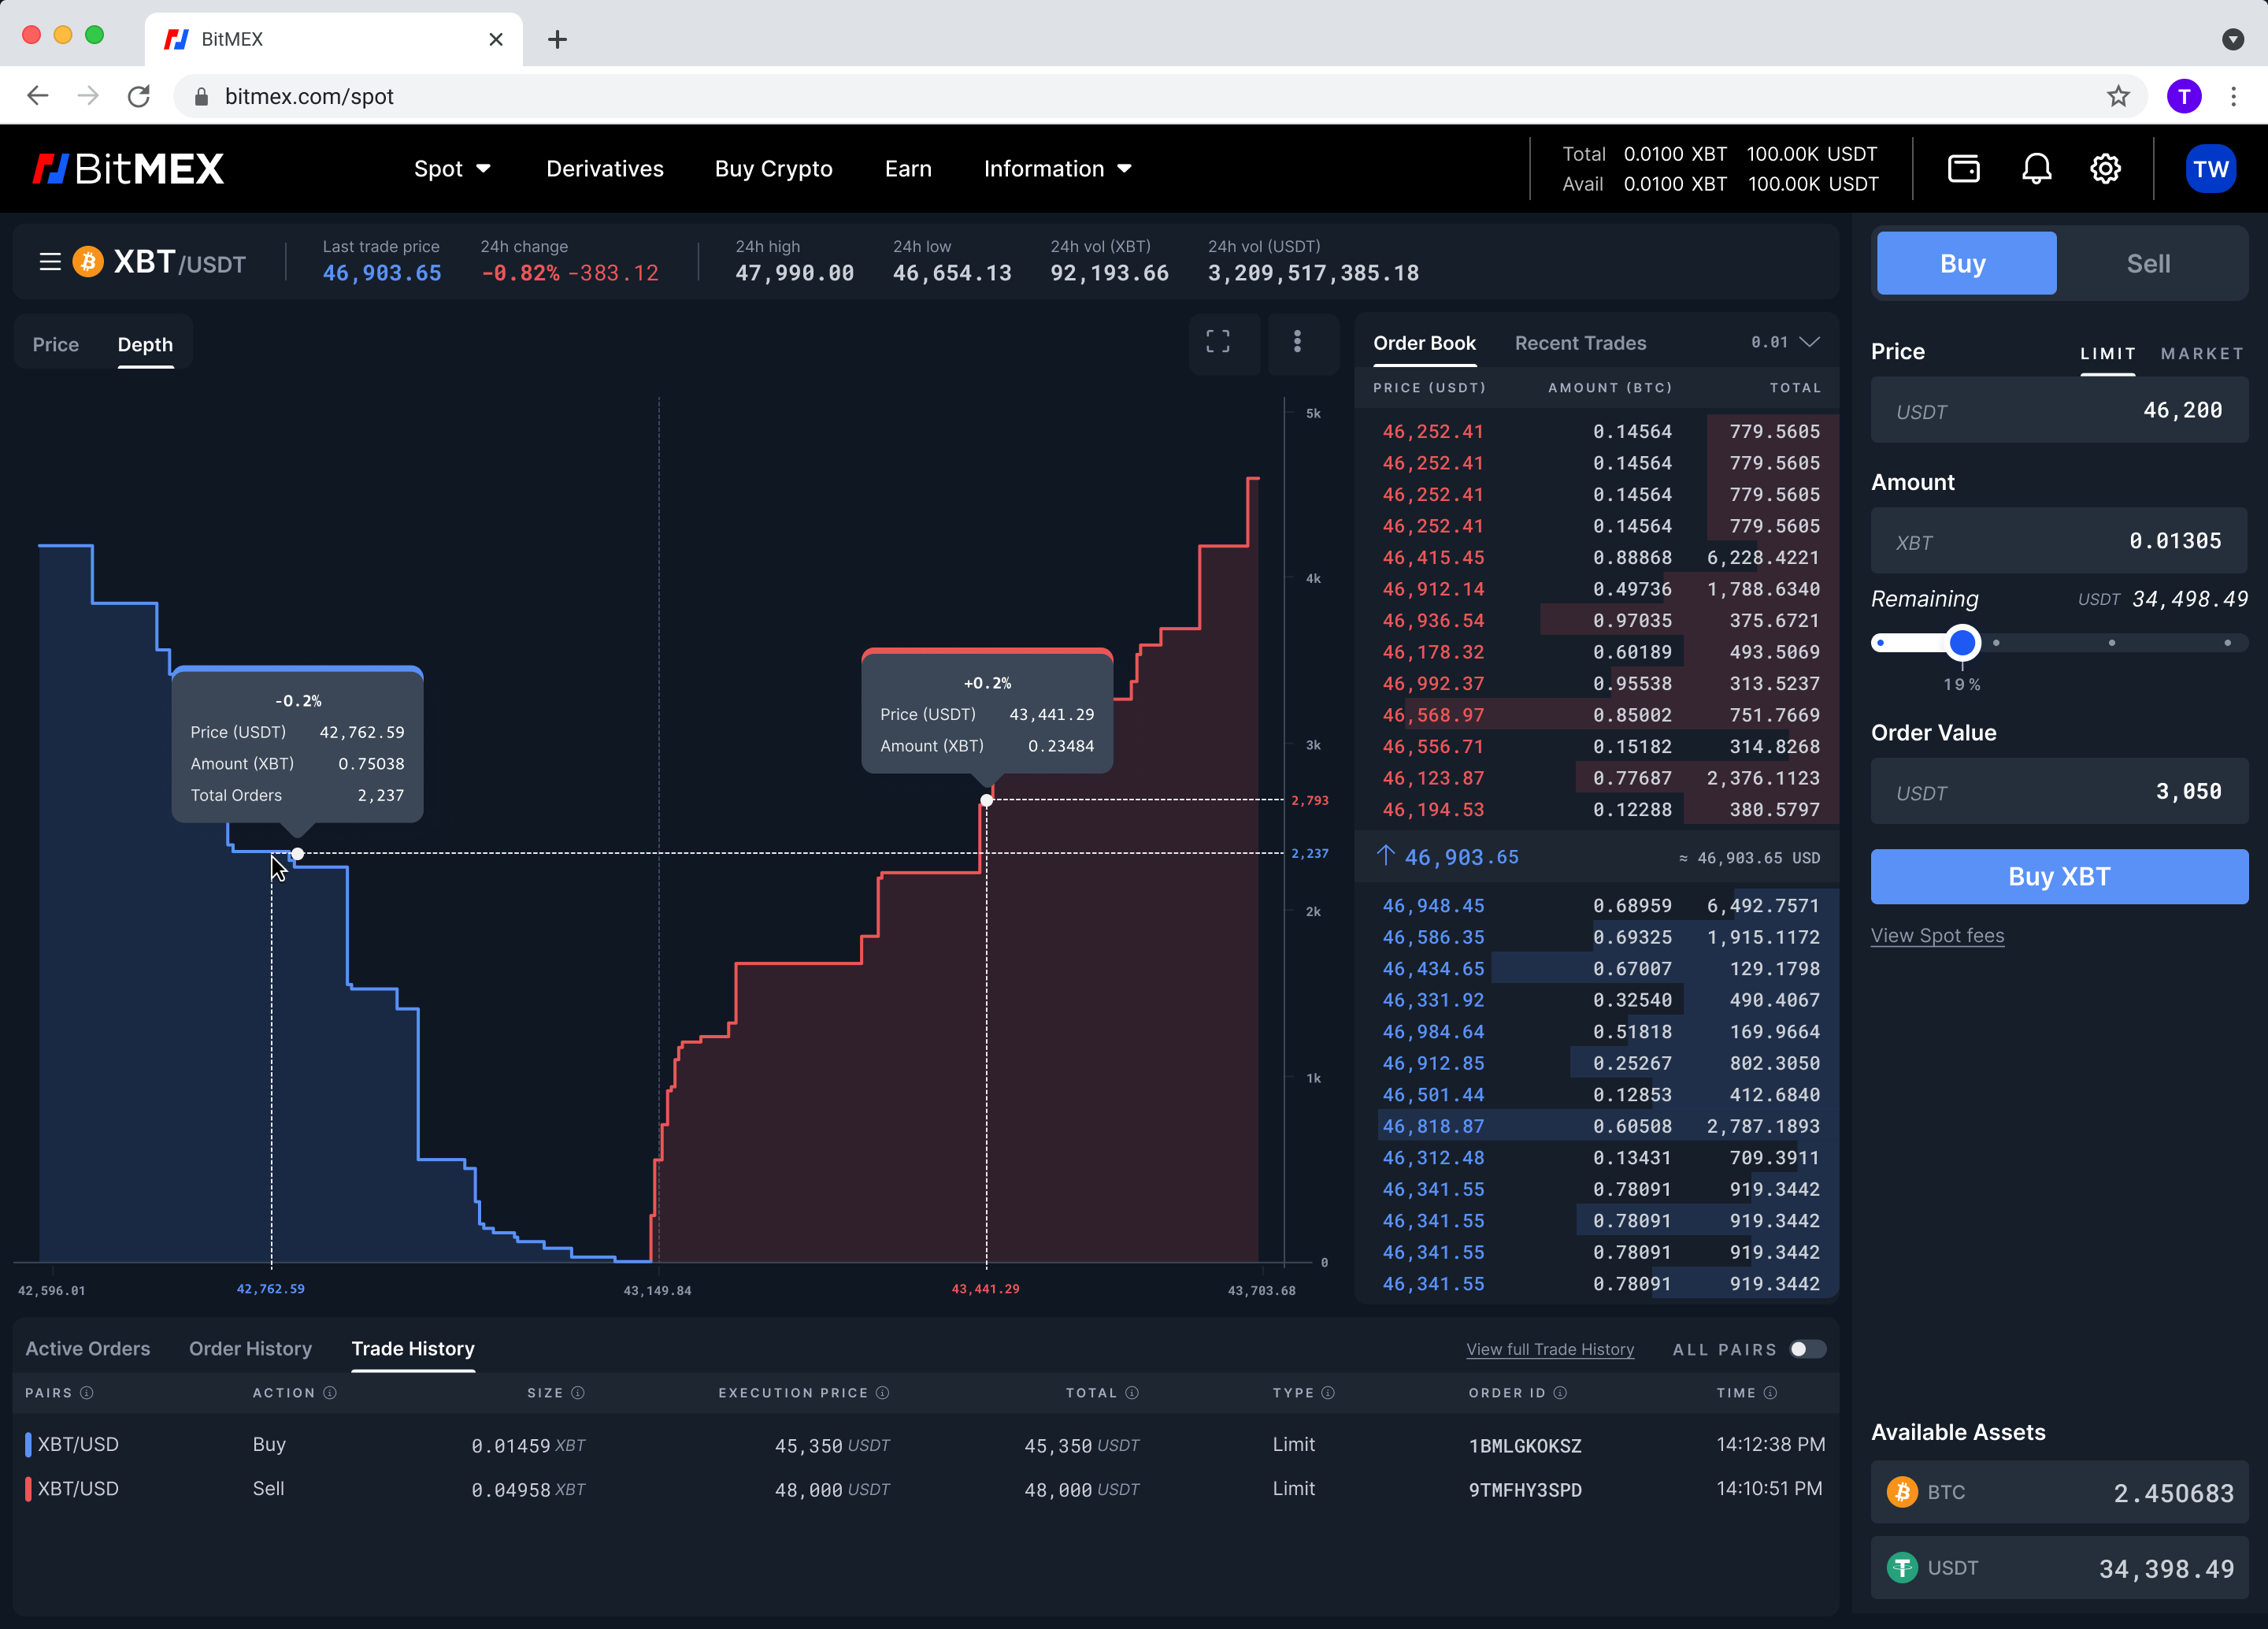Open notifications bell

pos(2036,169)
